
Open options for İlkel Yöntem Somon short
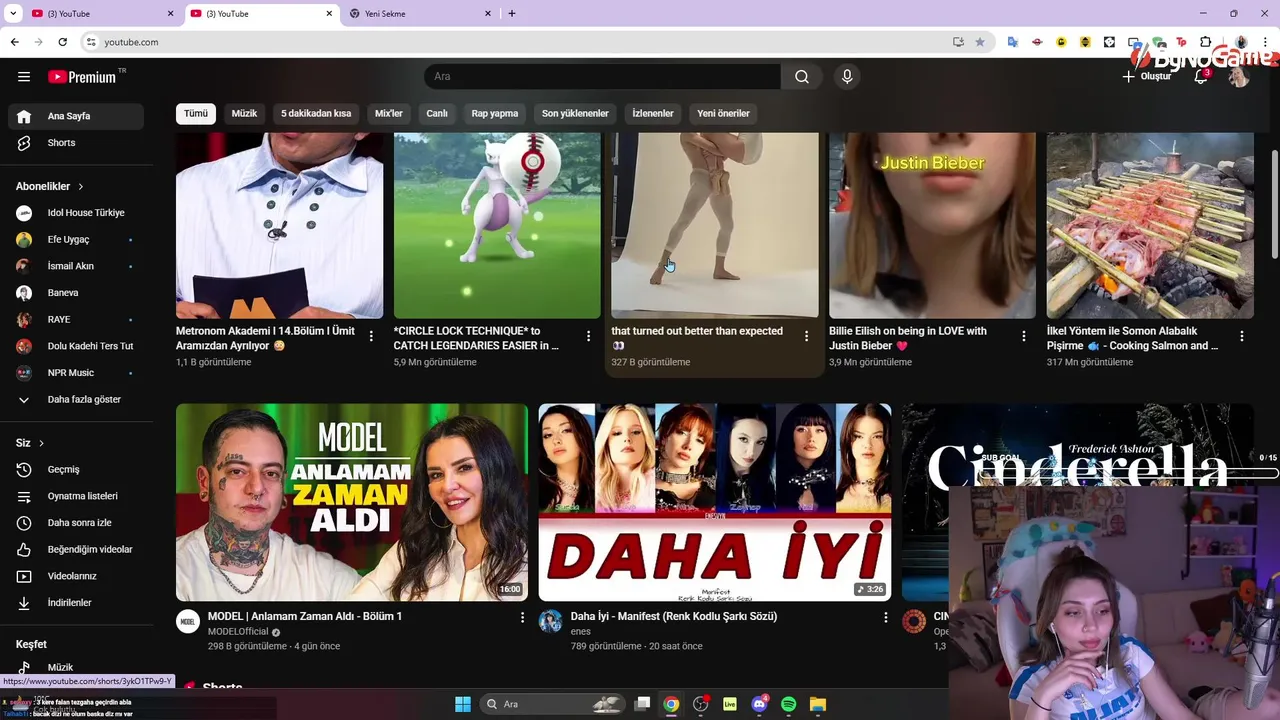(1241, 337)
